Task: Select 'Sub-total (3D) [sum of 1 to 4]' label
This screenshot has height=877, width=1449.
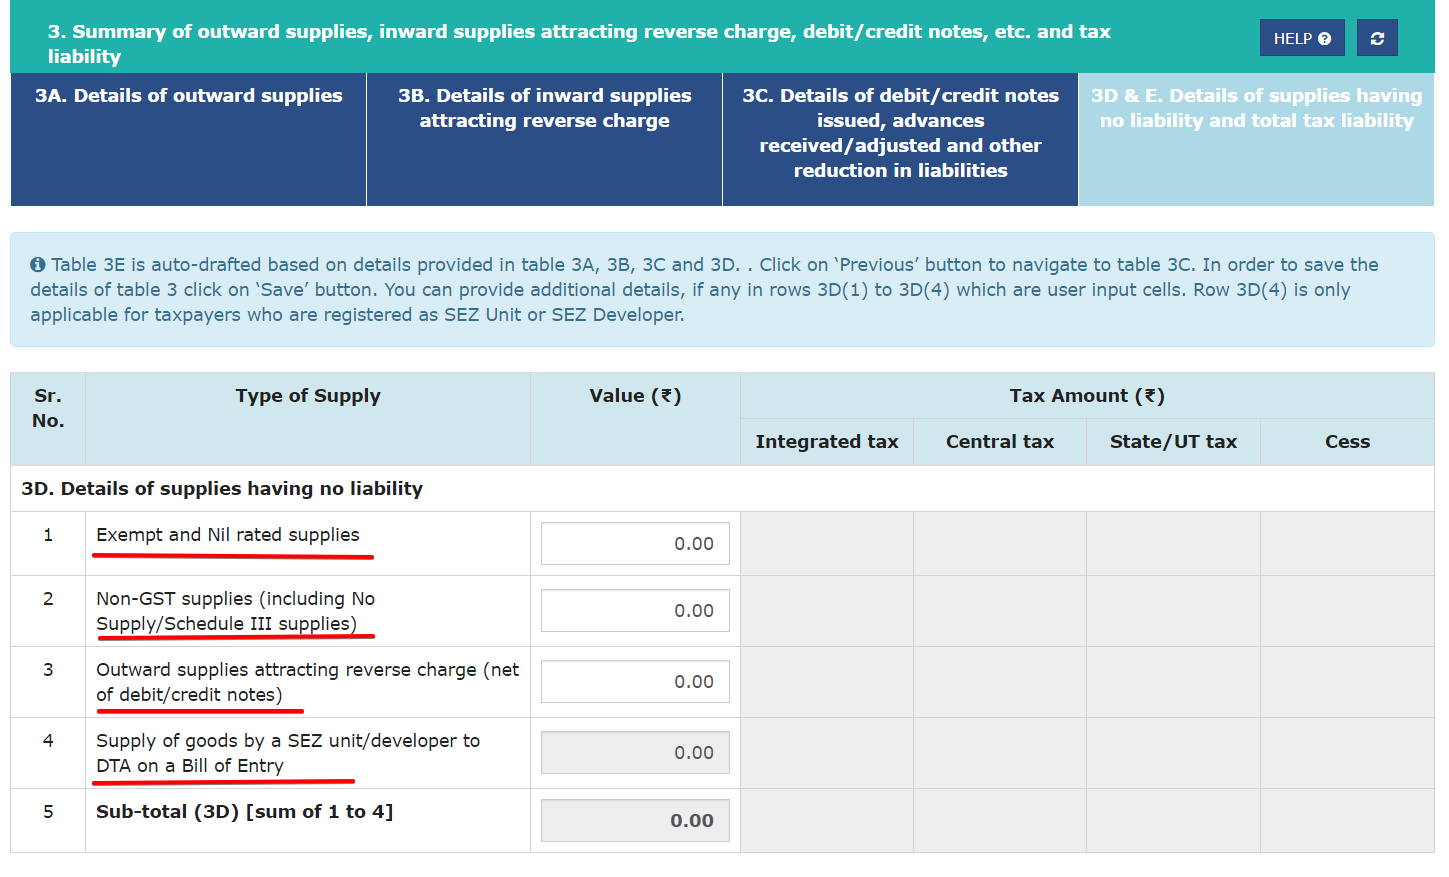Action: tap(245, 812)
